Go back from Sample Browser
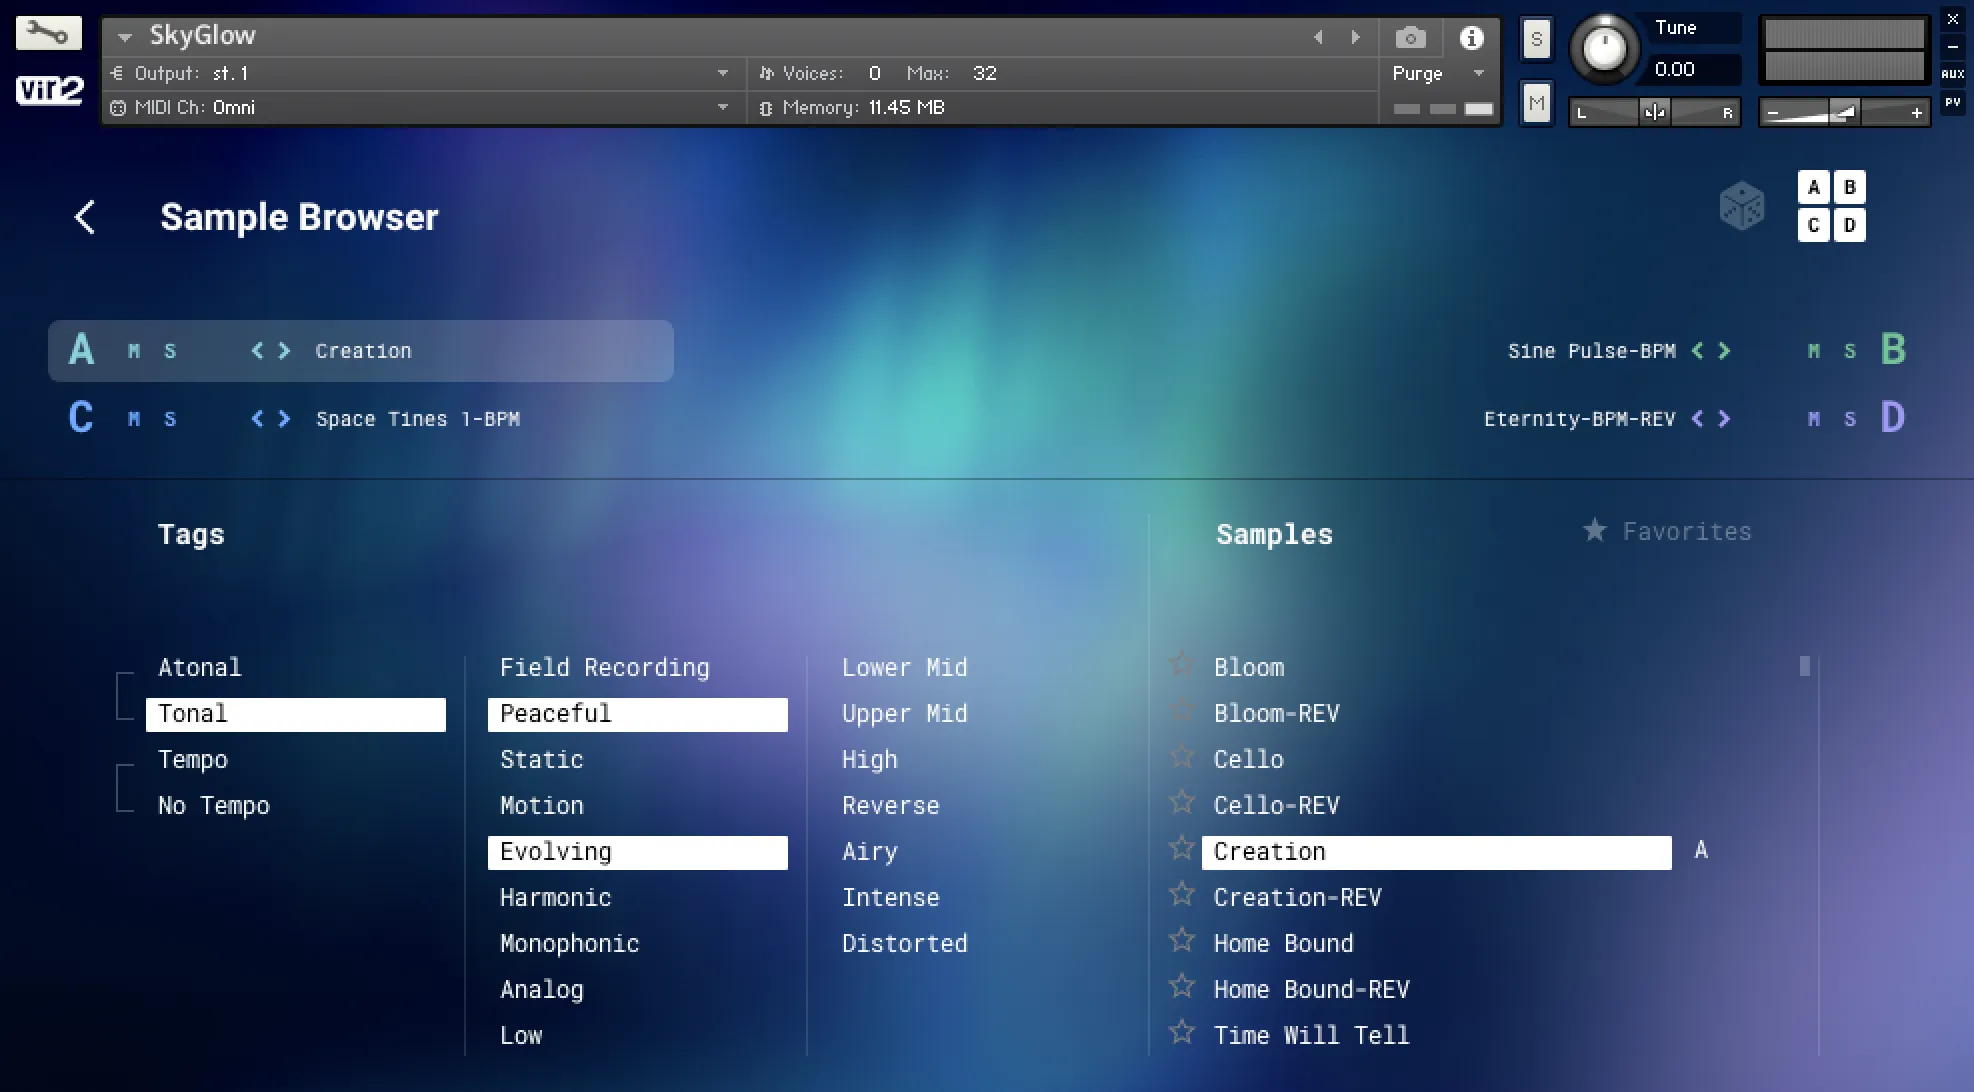 [x=85, y=217]
